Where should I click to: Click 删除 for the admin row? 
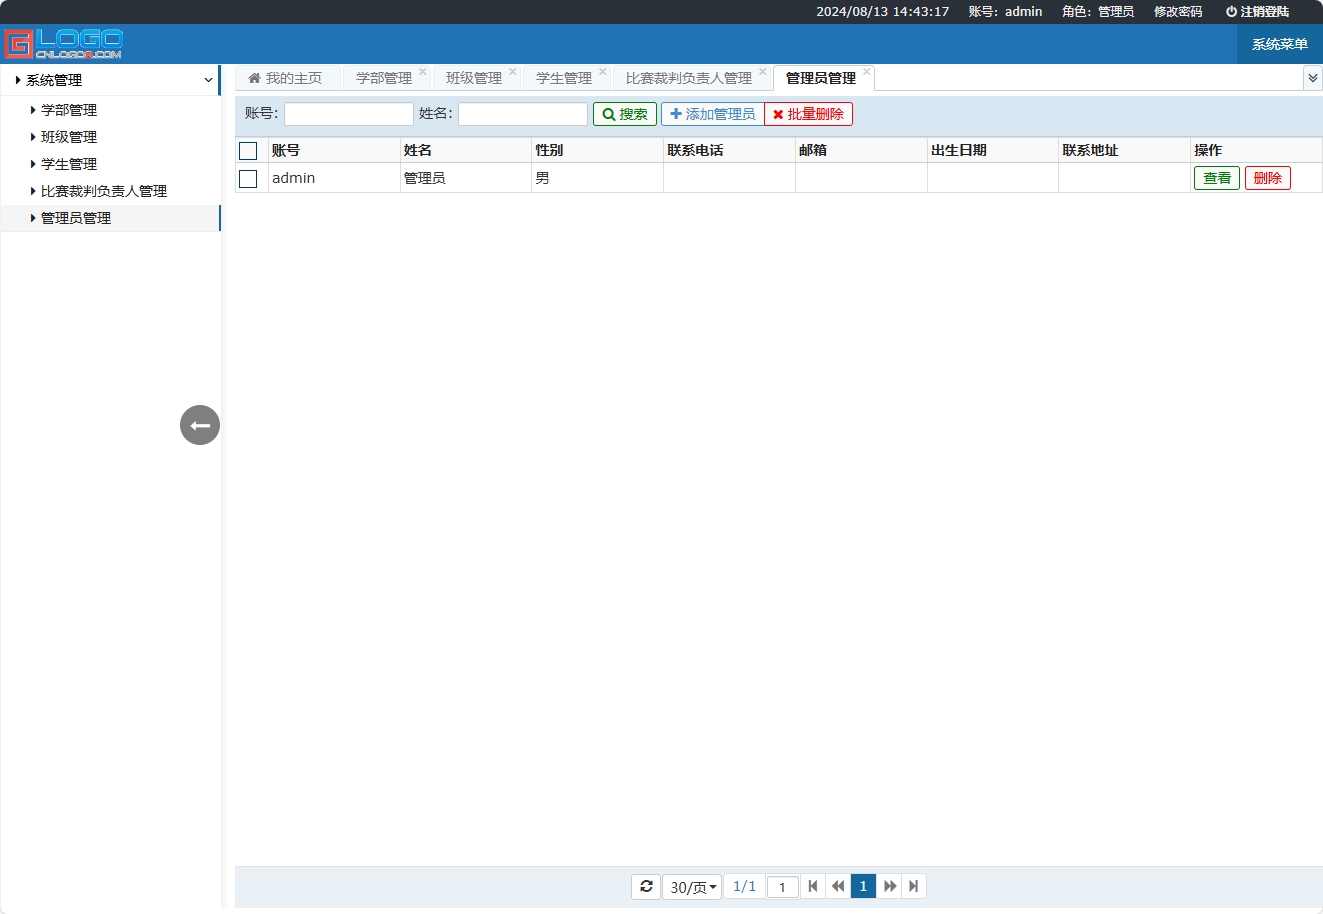click(1268, 178)
